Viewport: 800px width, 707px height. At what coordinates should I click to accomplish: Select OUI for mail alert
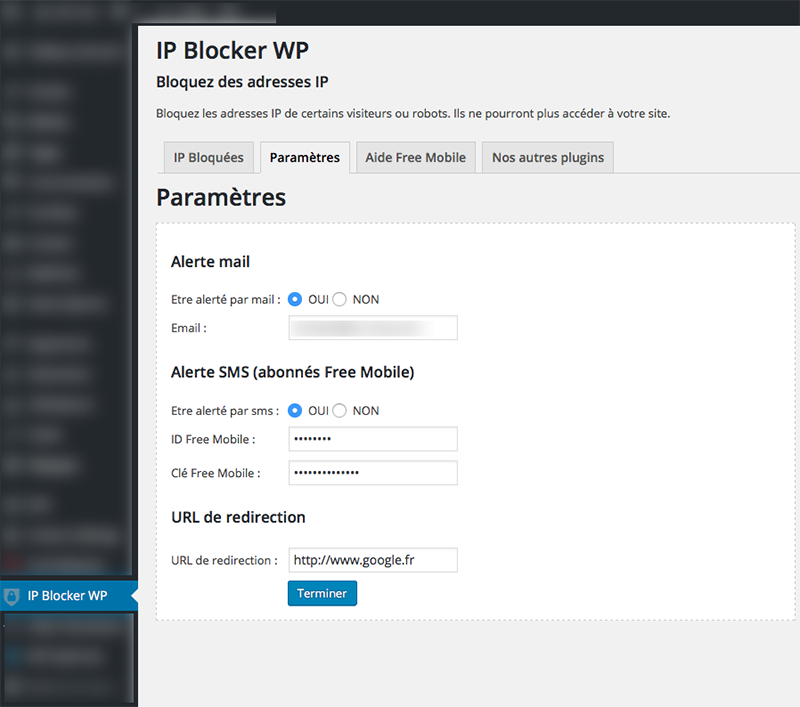click(x=295, y=299)
